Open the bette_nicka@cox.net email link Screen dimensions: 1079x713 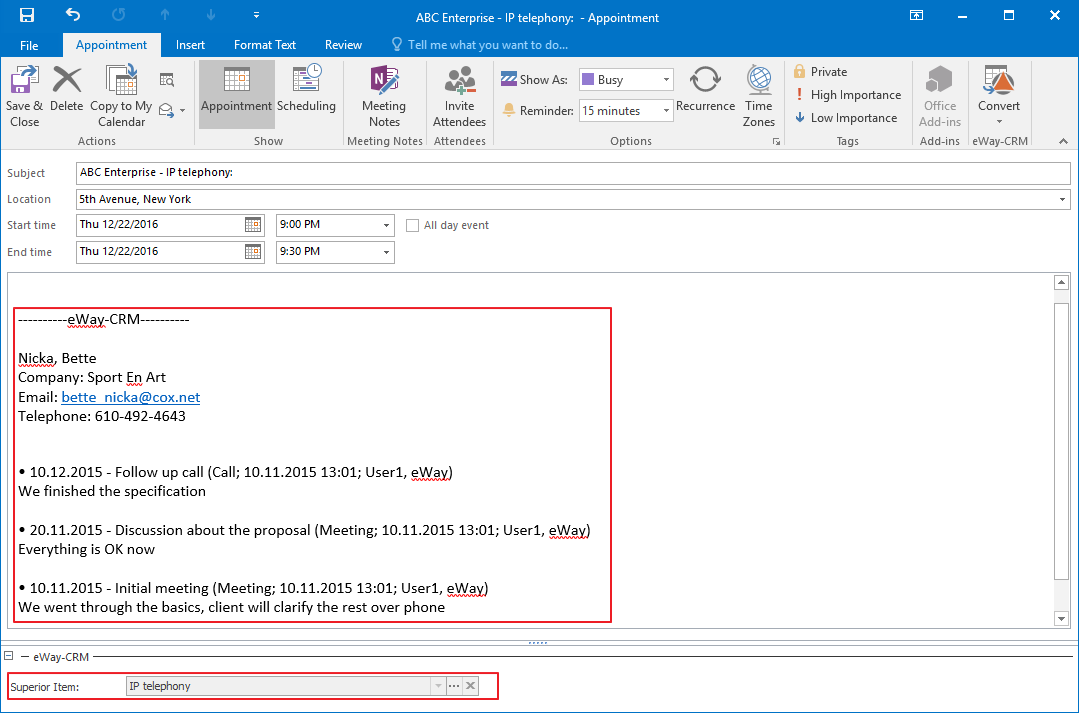pyautogui.click(x=131, y=397)
